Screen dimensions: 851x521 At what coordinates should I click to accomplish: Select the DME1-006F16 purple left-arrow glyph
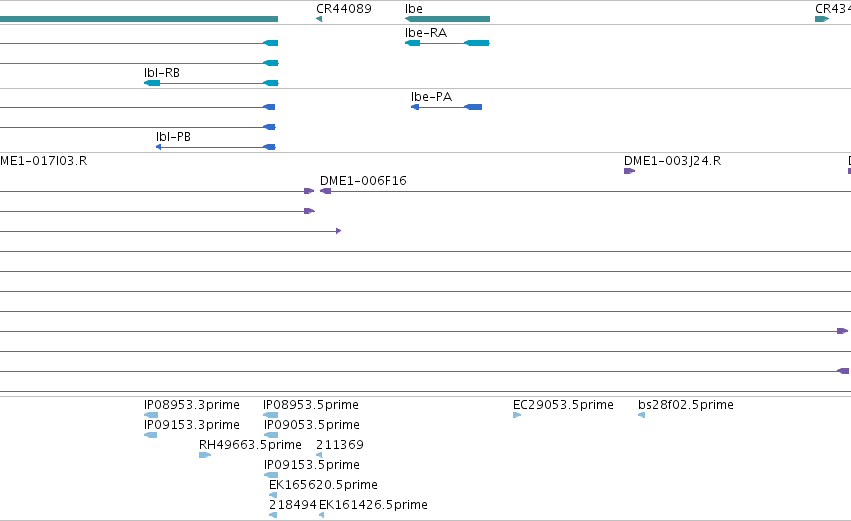326,191
